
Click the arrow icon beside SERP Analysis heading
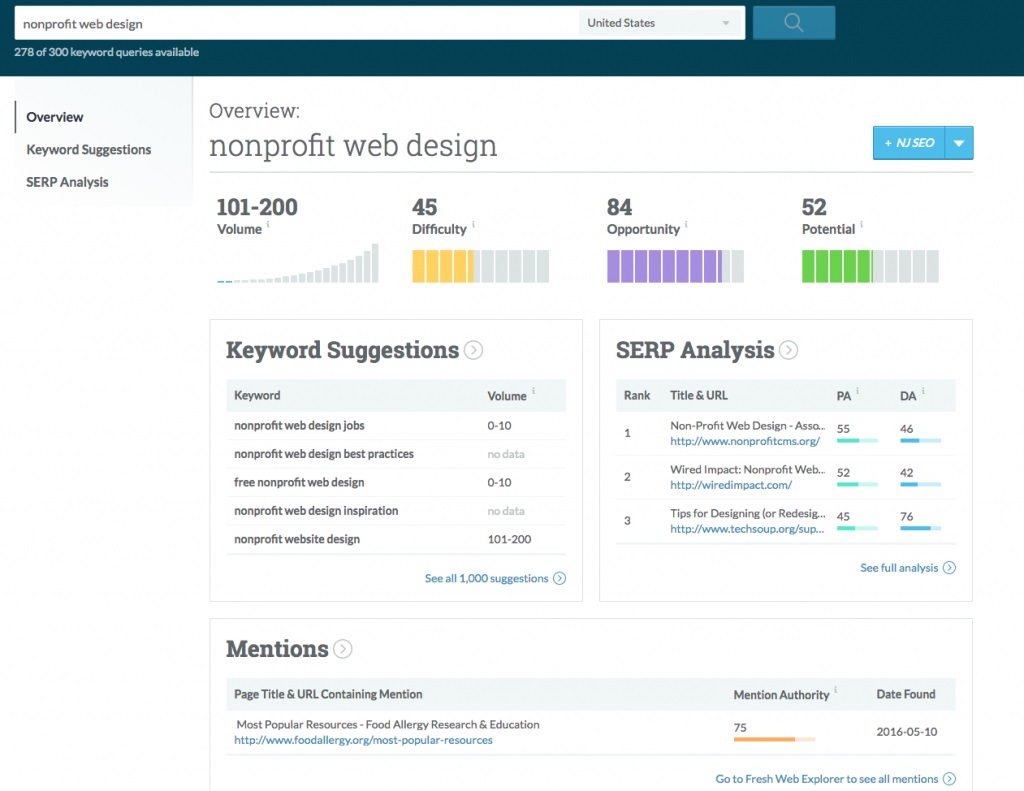789,350
